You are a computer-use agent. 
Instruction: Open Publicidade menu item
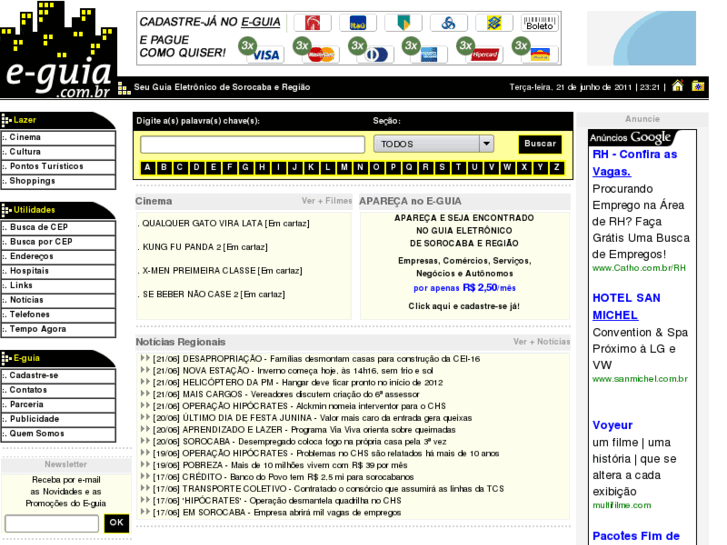(58, 419)
